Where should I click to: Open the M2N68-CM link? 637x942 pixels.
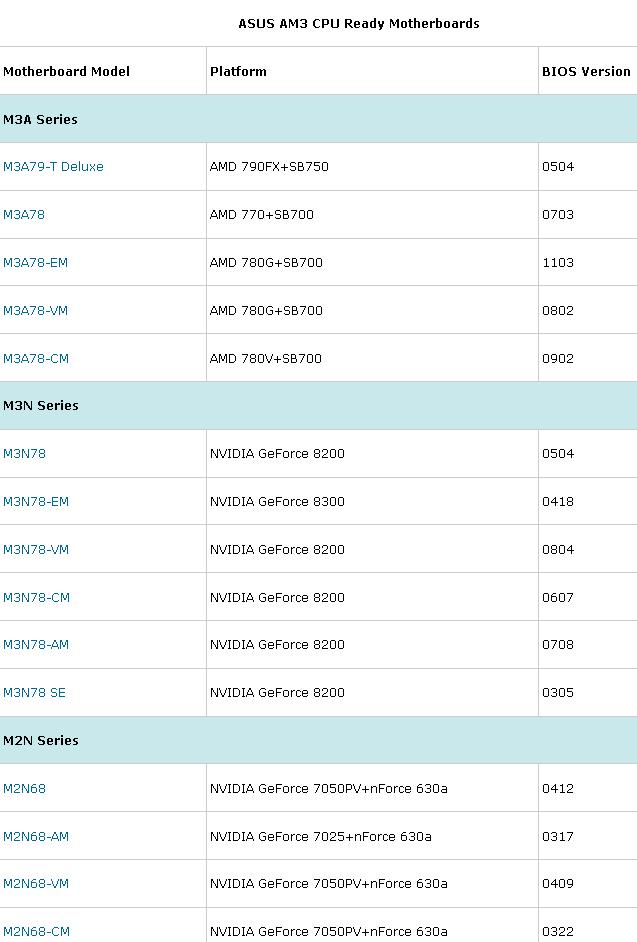pos(36,932)
